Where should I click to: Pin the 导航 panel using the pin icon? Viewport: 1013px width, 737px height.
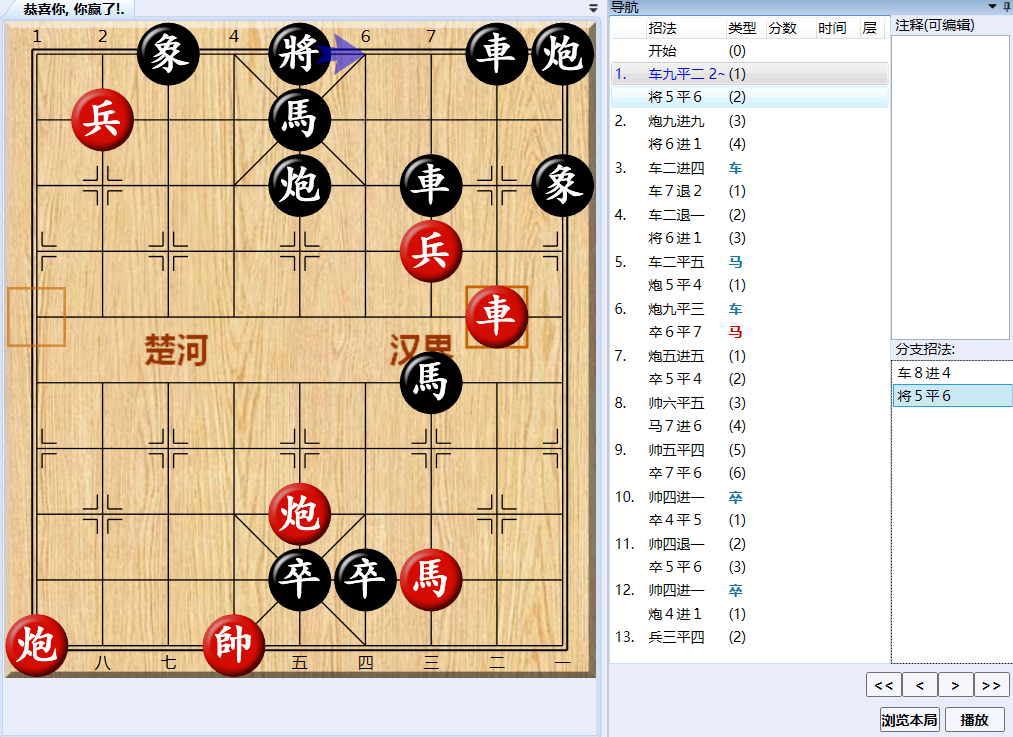coord(1005,8)
